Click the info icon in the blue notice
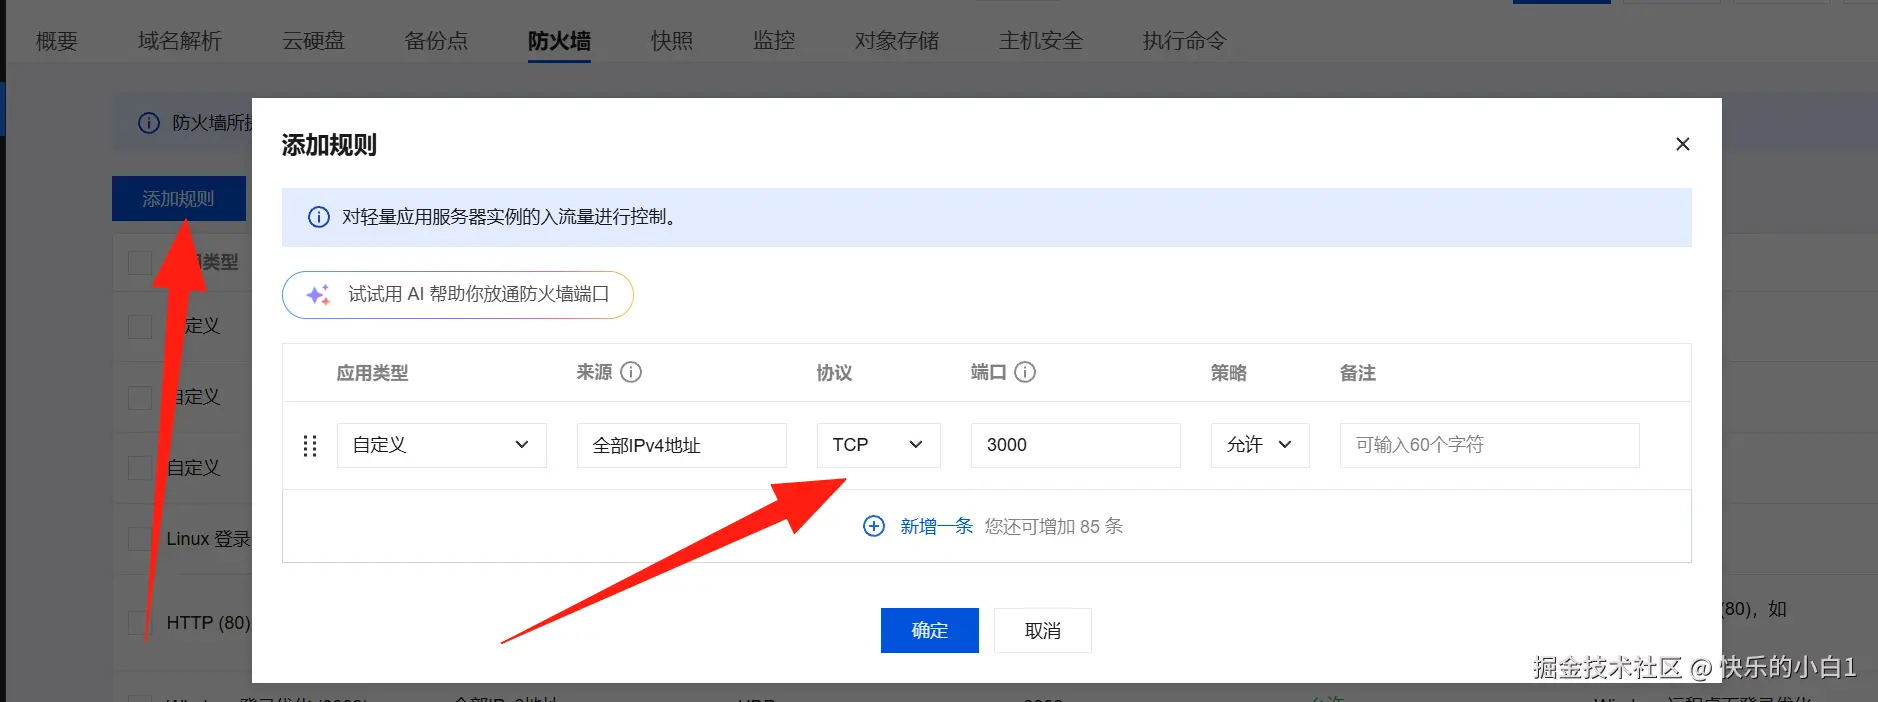1878x702 pixels. 319,217
